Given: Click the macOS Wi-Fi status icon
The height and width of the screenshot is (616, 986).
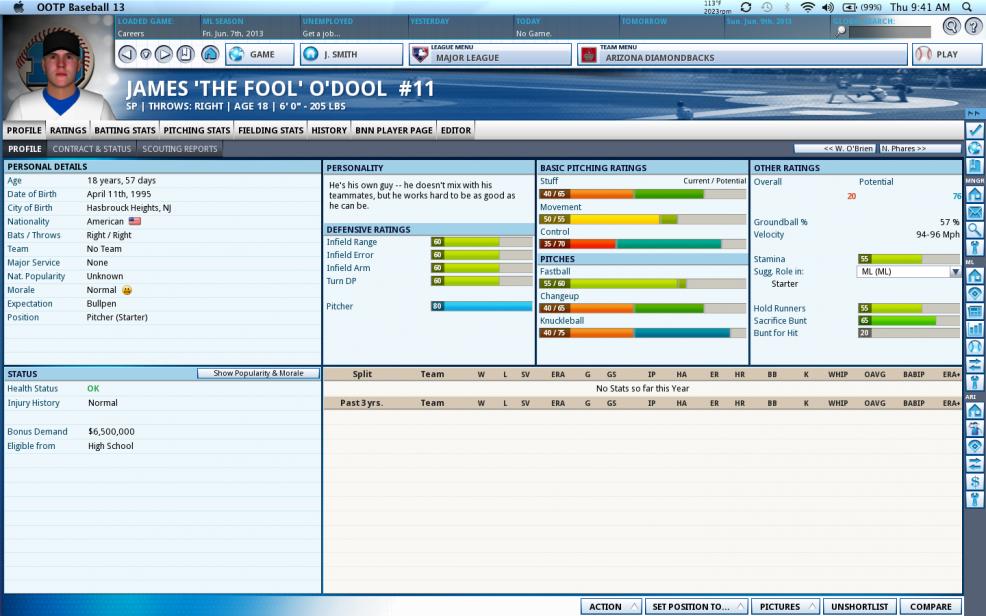Looking at the screenshot, I should click(x=807, y=7).
